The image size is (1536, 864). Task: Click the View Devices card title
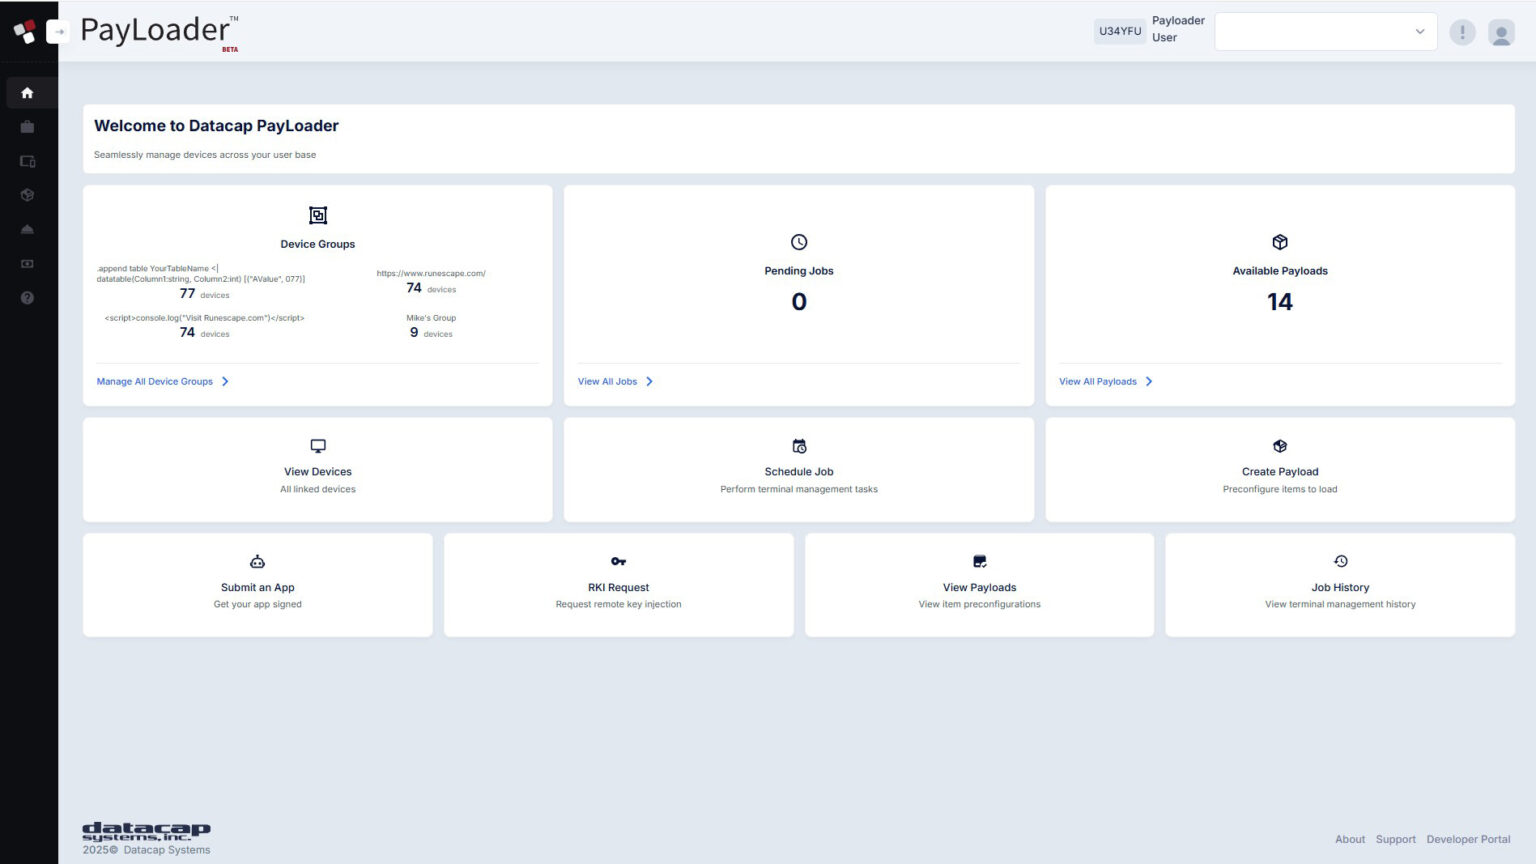tap(318, 472)
